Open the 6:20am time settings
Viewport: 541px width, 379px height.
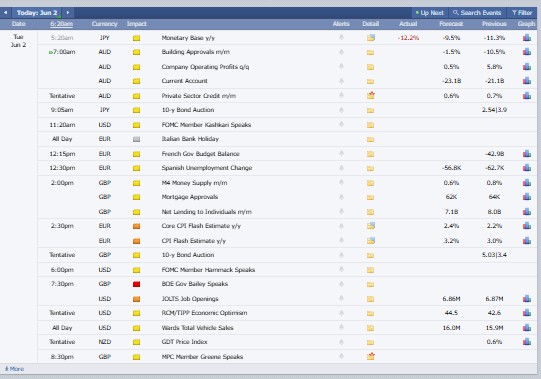pos(61,24)
